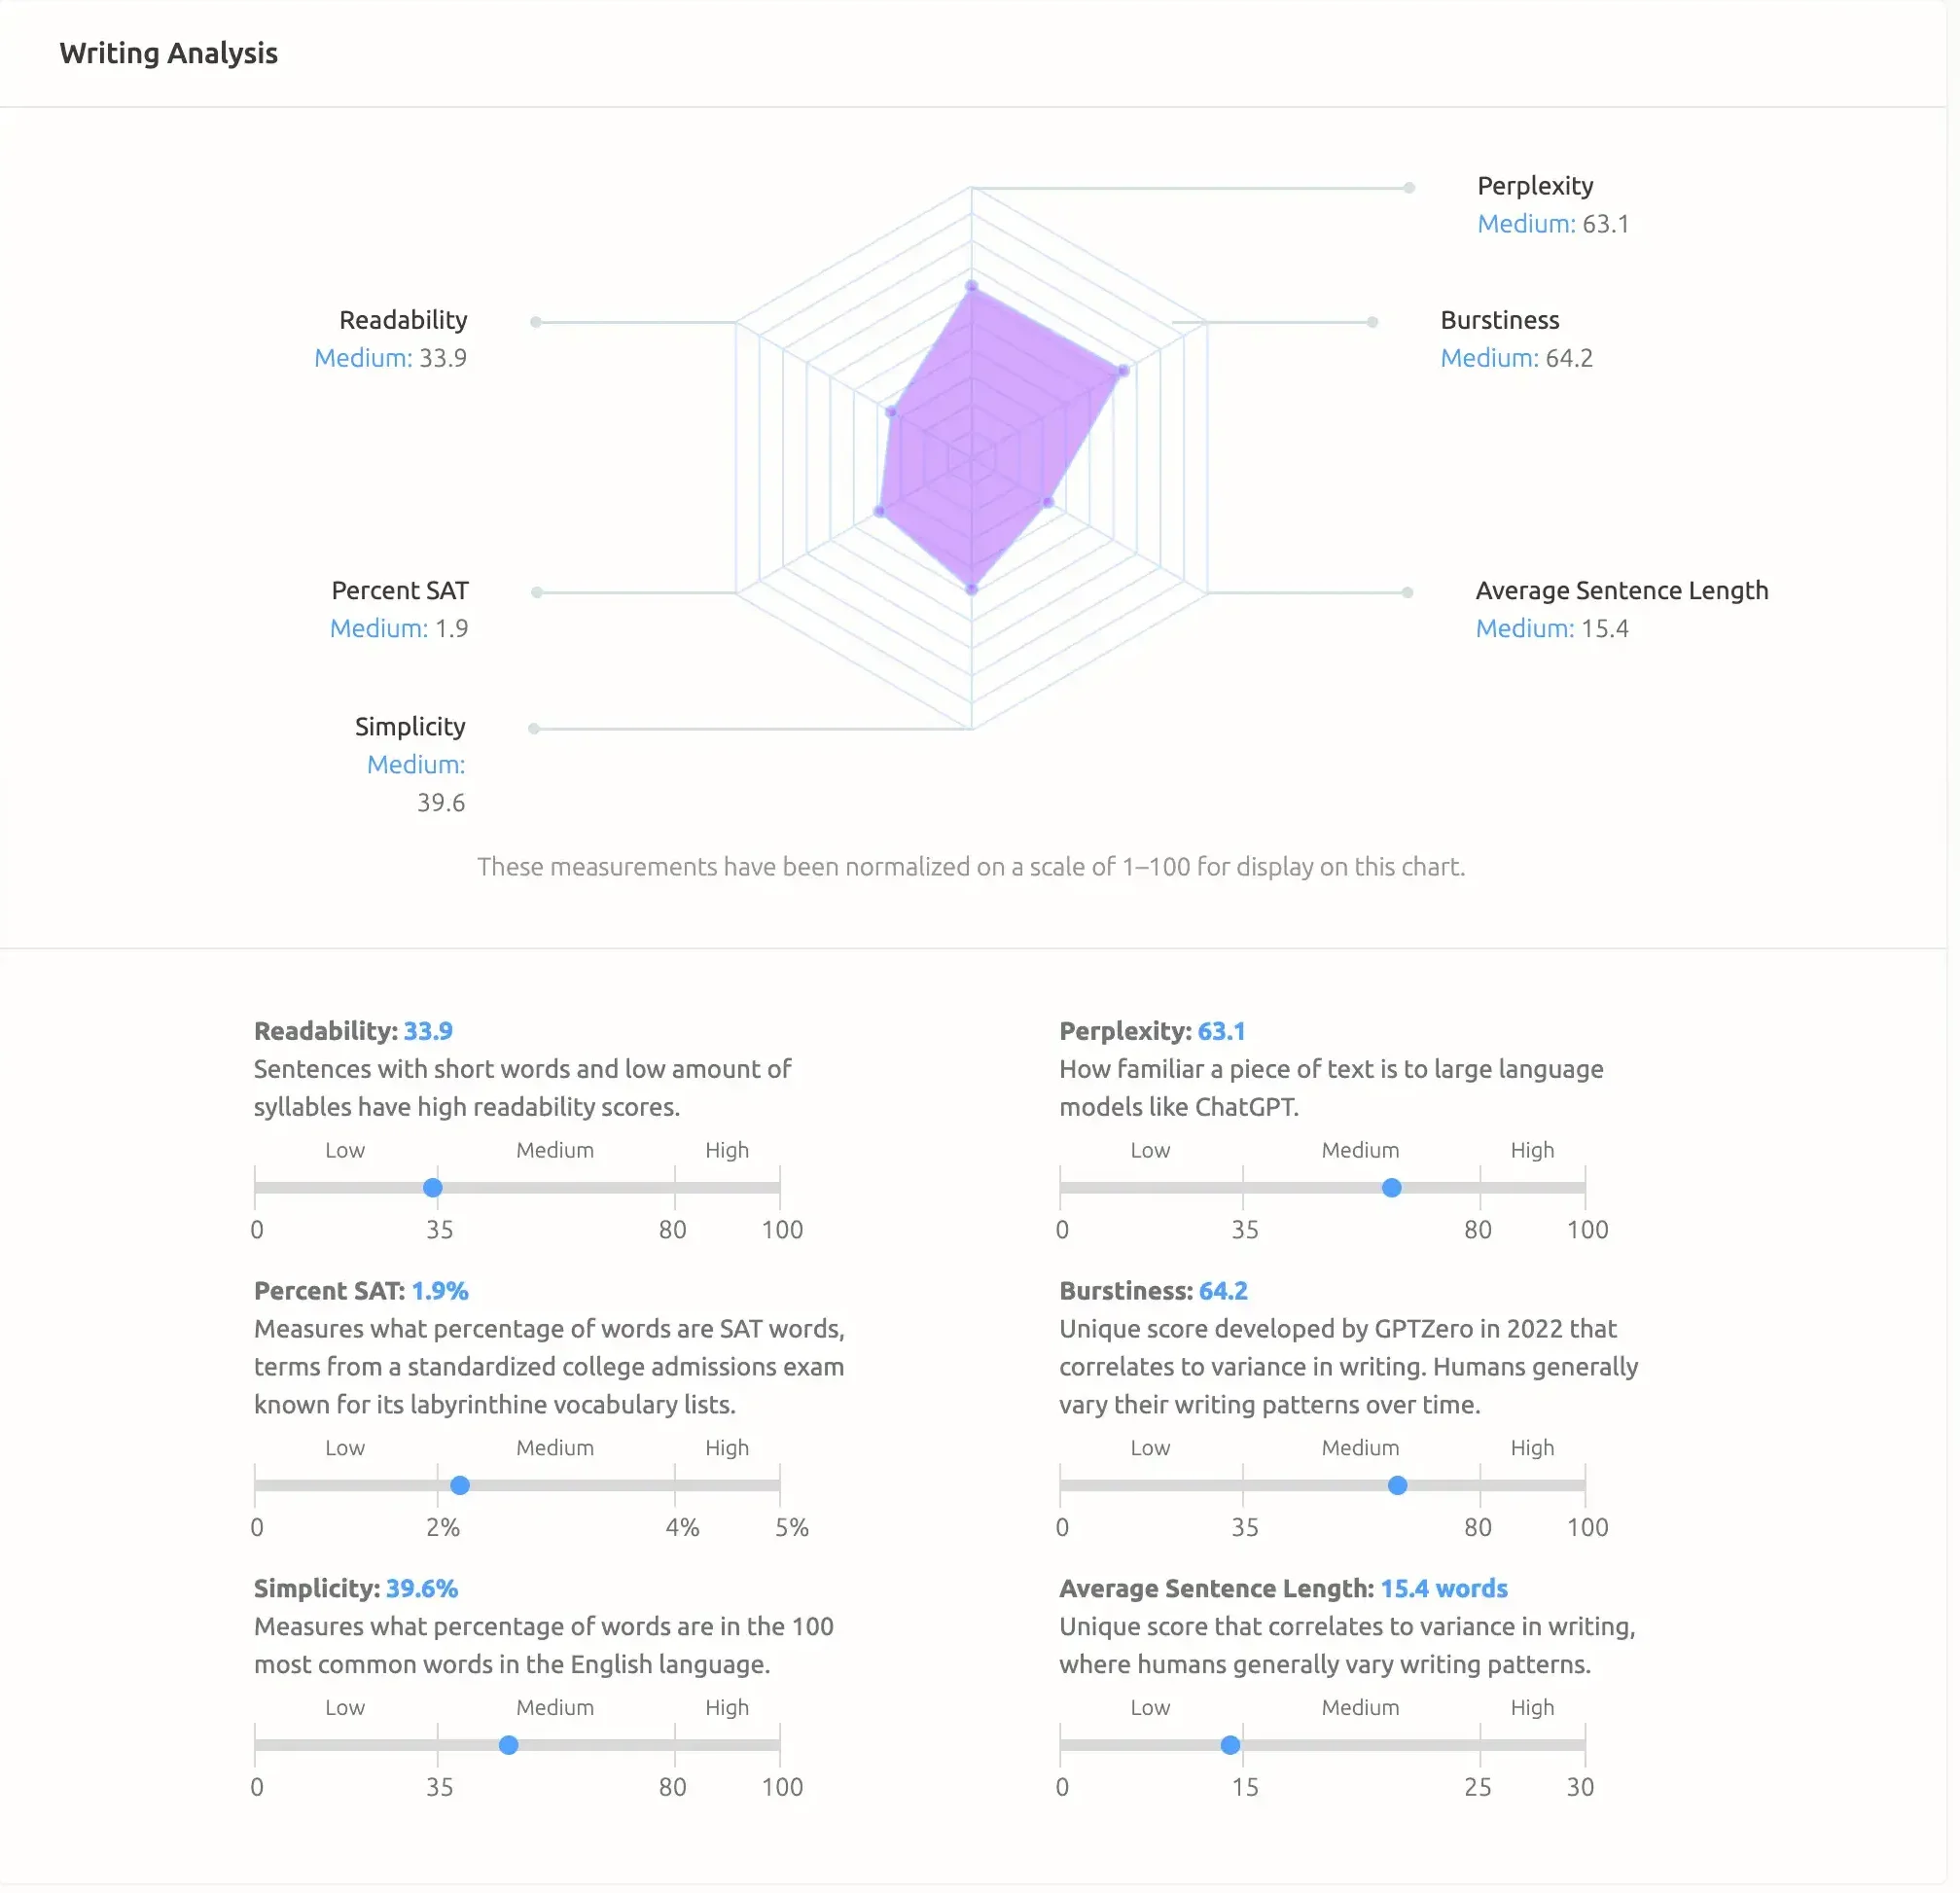Click the Simplicity axis endpoint dot
Viewport: 1960px width, 1893px height.
pos(534,728)
